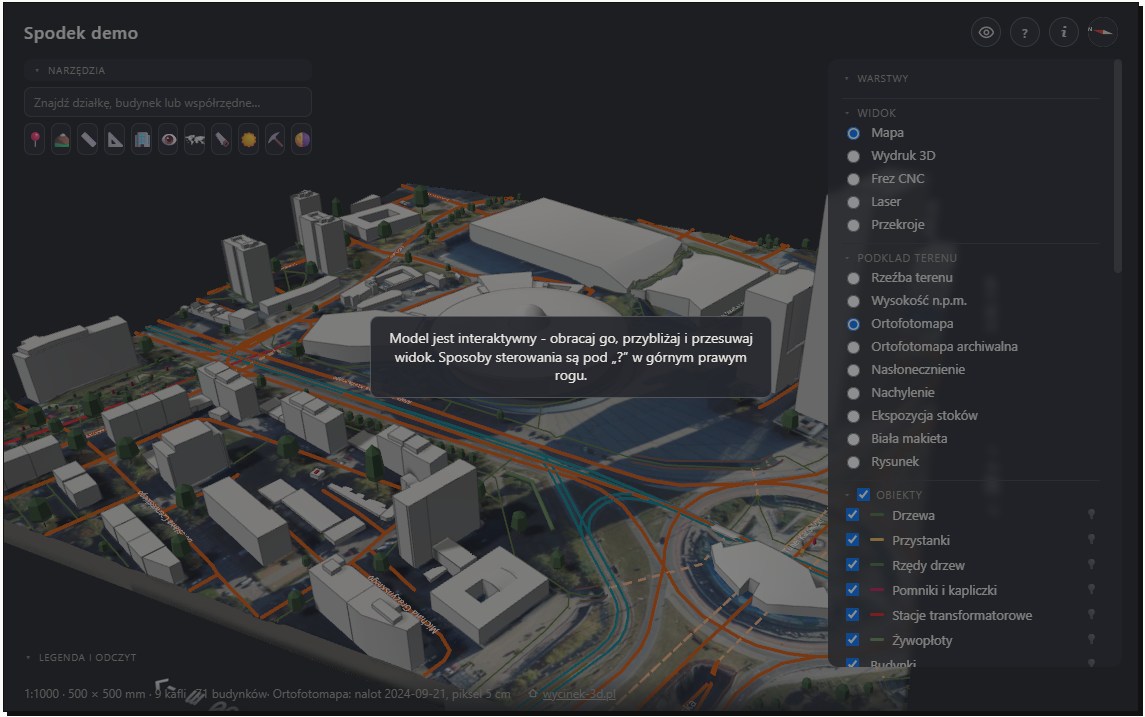Click the Pomniki i kapliczki pink swatch
1145x717 pixels.
coord(877,590)
